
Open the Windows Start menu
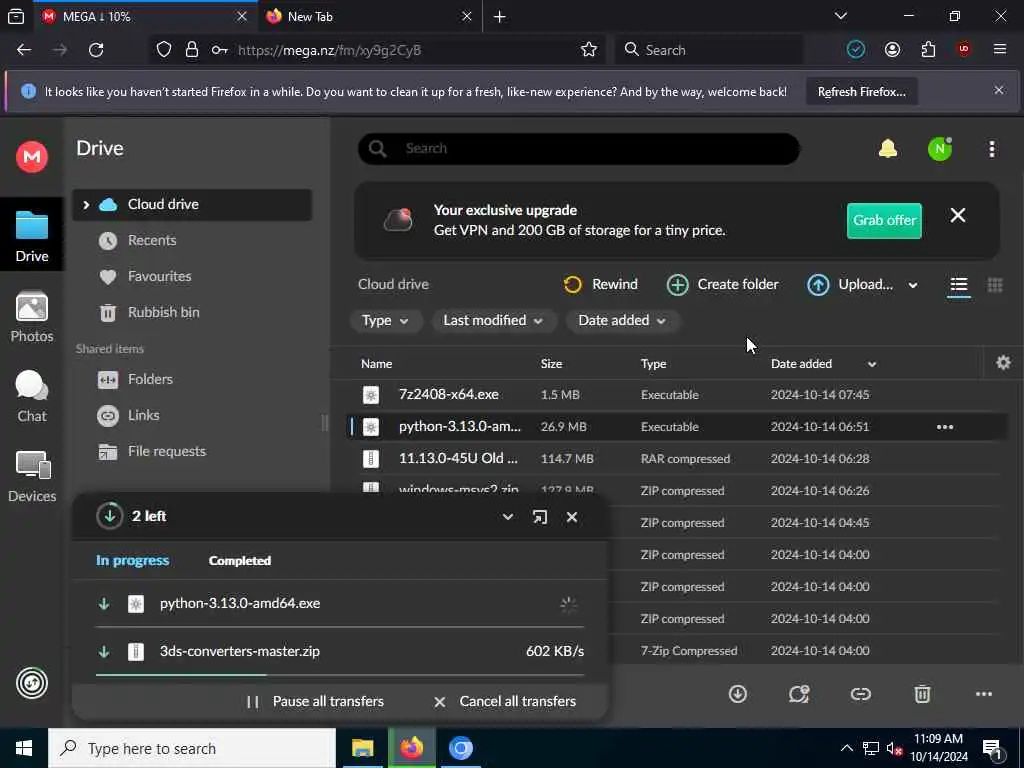[x=24, y=748]
